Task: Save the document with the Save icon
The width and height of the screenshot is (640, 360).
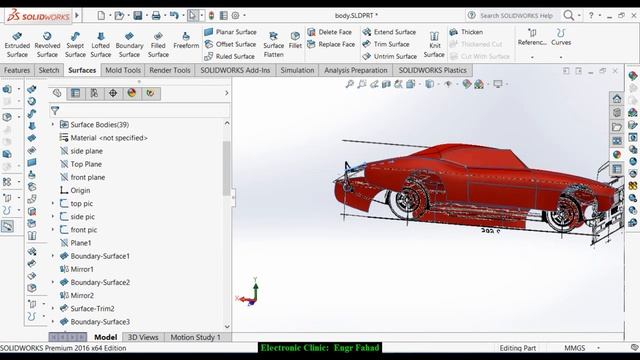Action: 138,16
